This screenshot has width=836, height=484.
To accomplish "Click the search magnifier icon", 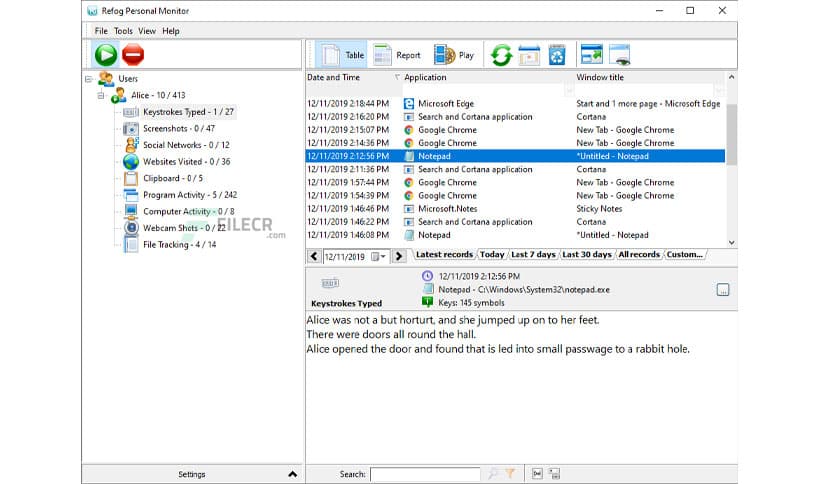I will (x=493, y=473).
